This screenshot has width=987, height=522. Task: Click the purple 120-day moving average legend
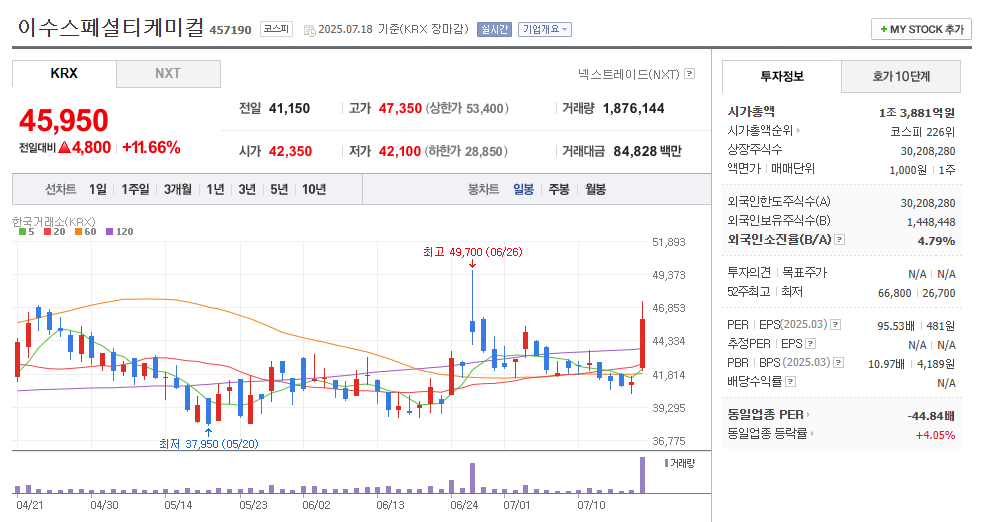pyautogui.click(x=120, y=231)
